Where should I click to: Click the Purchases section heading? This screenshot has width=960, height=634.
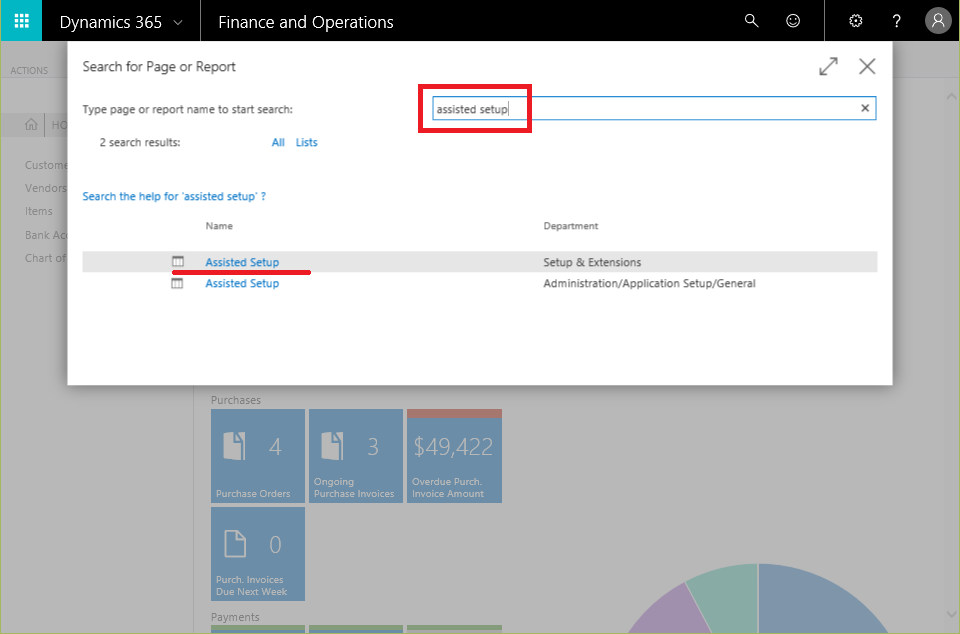coord(236,400)
